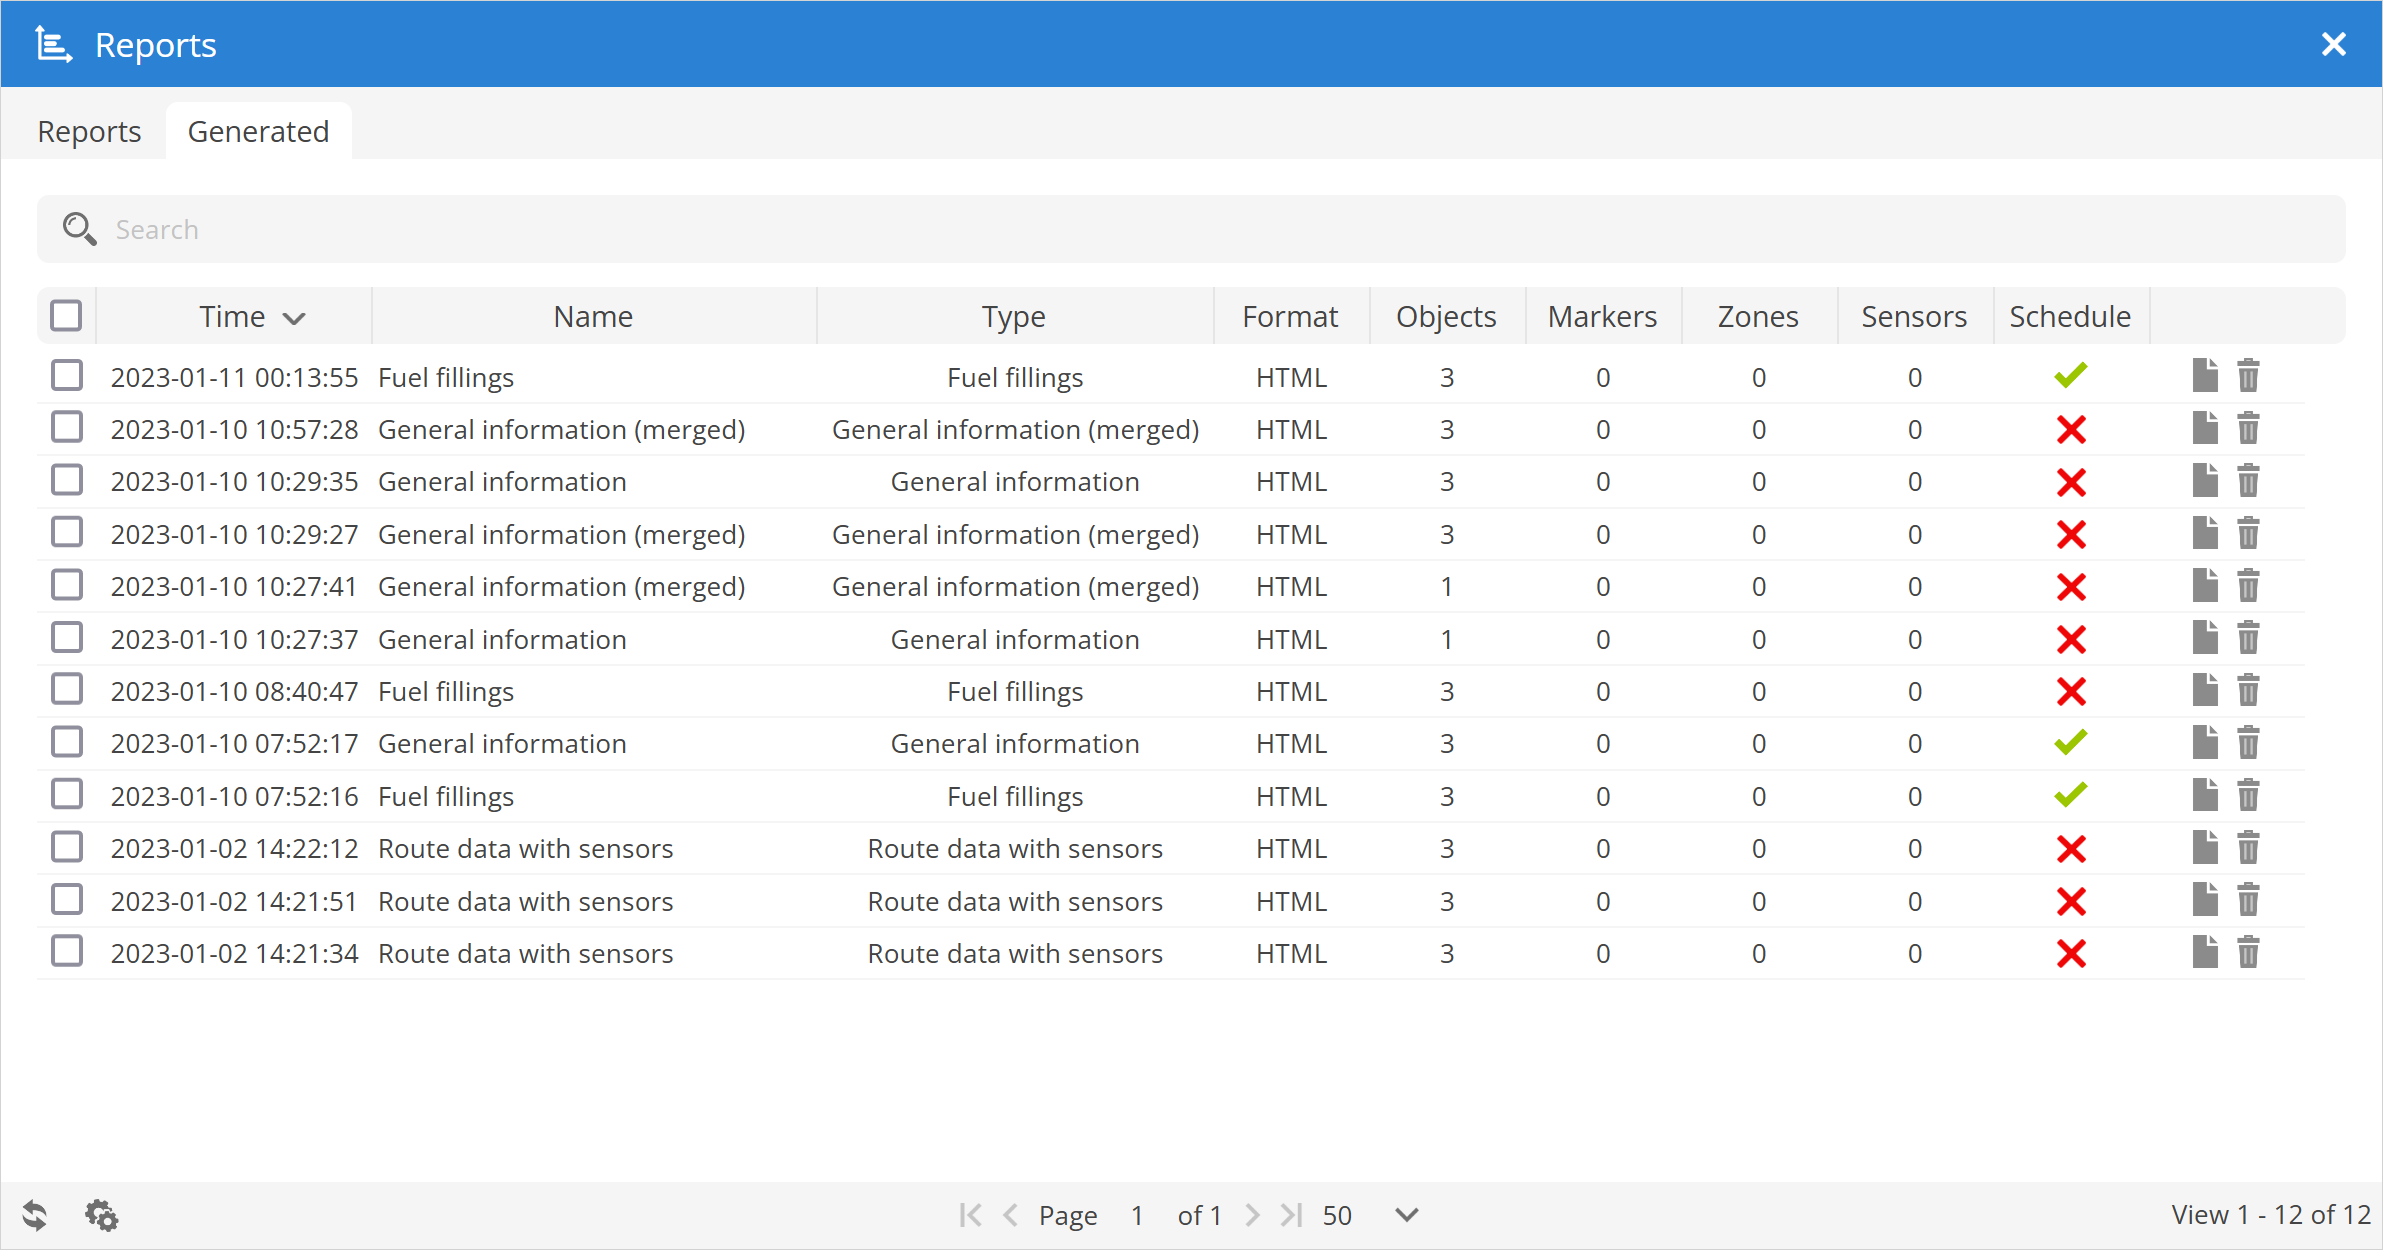This screenshot has width=2383, height=1250.
Task: Open the 2023-01-10 10:29:35 General information report
Action: pos(2205,481)
